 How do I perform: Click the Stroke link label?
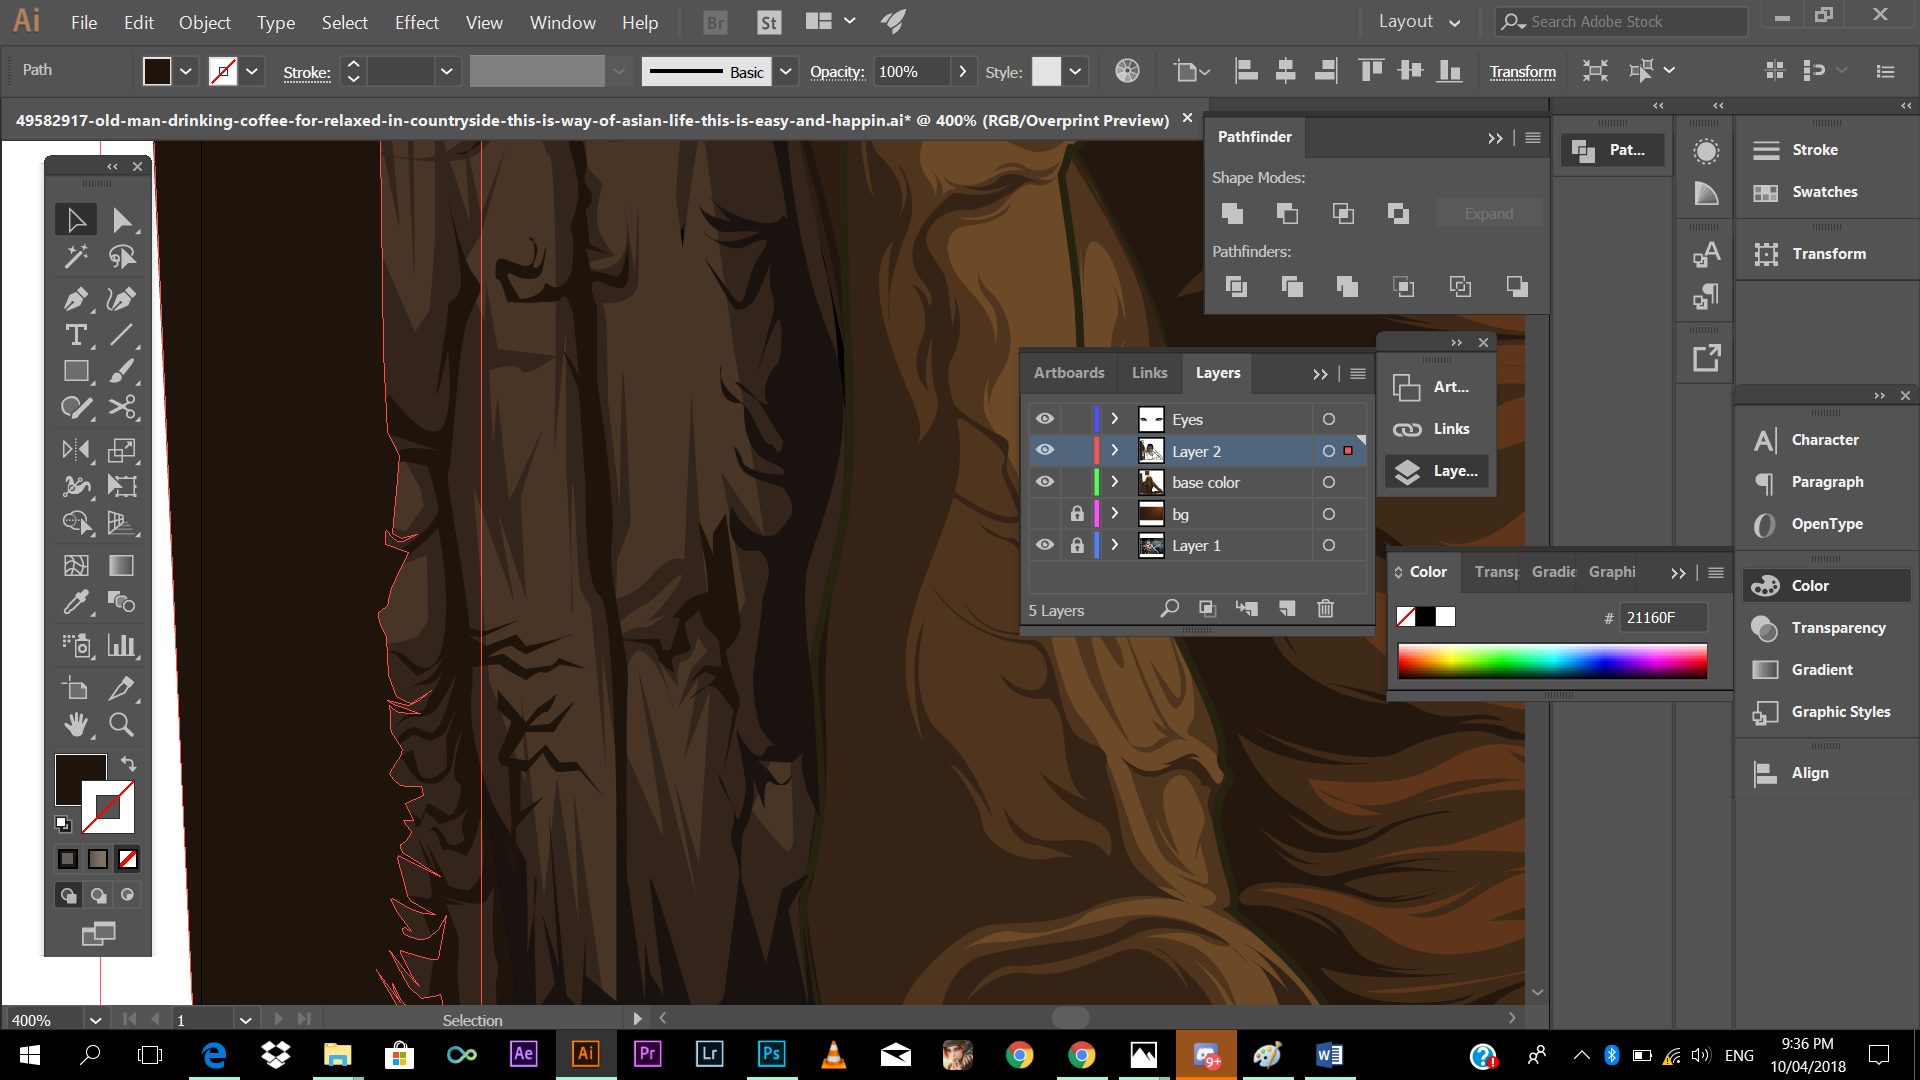(x=306, y=72)
